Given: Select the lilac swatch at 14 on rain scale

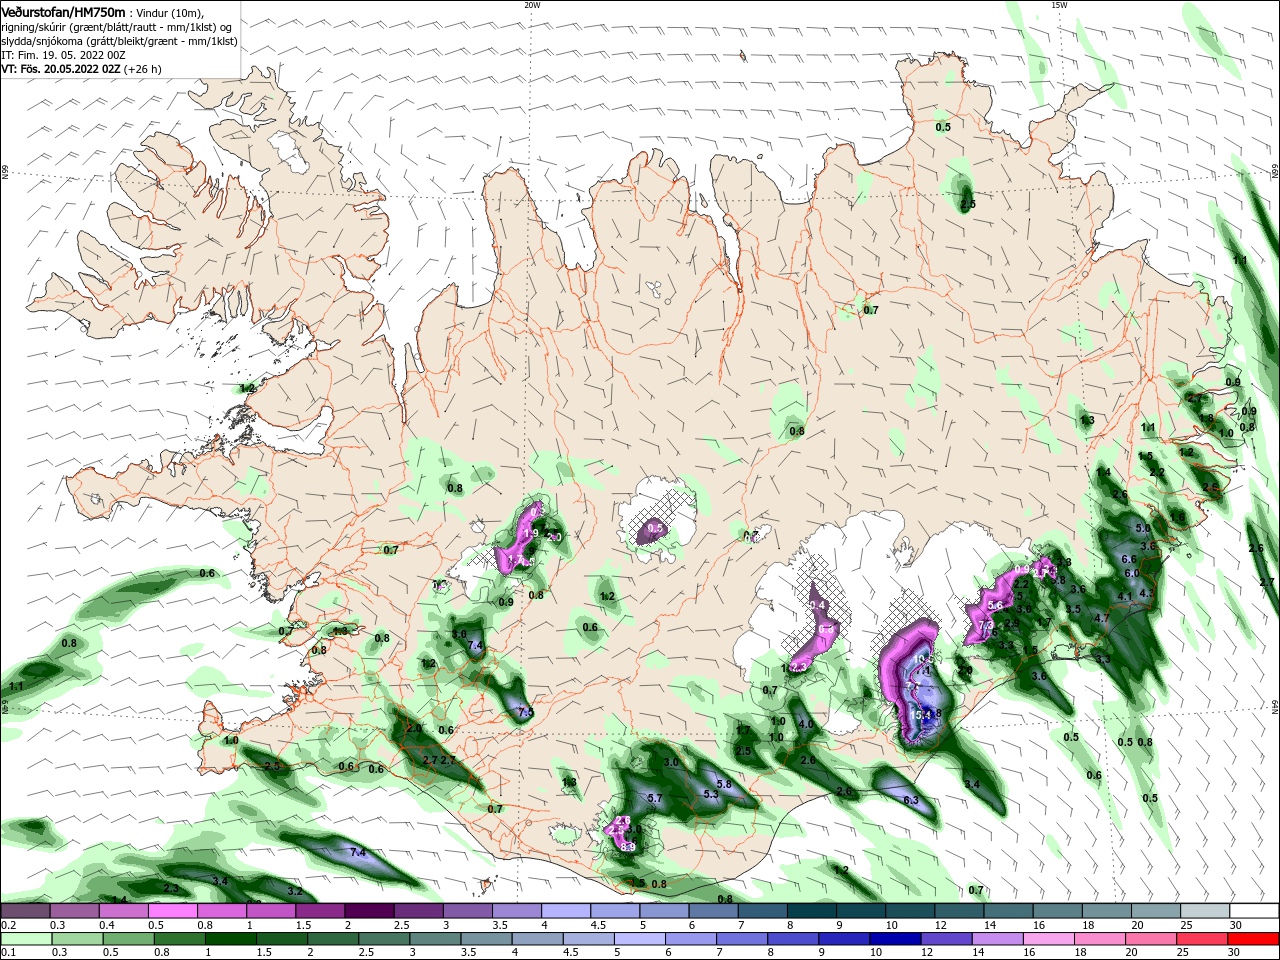Looking at the screenshot, I should pos(998,939).
